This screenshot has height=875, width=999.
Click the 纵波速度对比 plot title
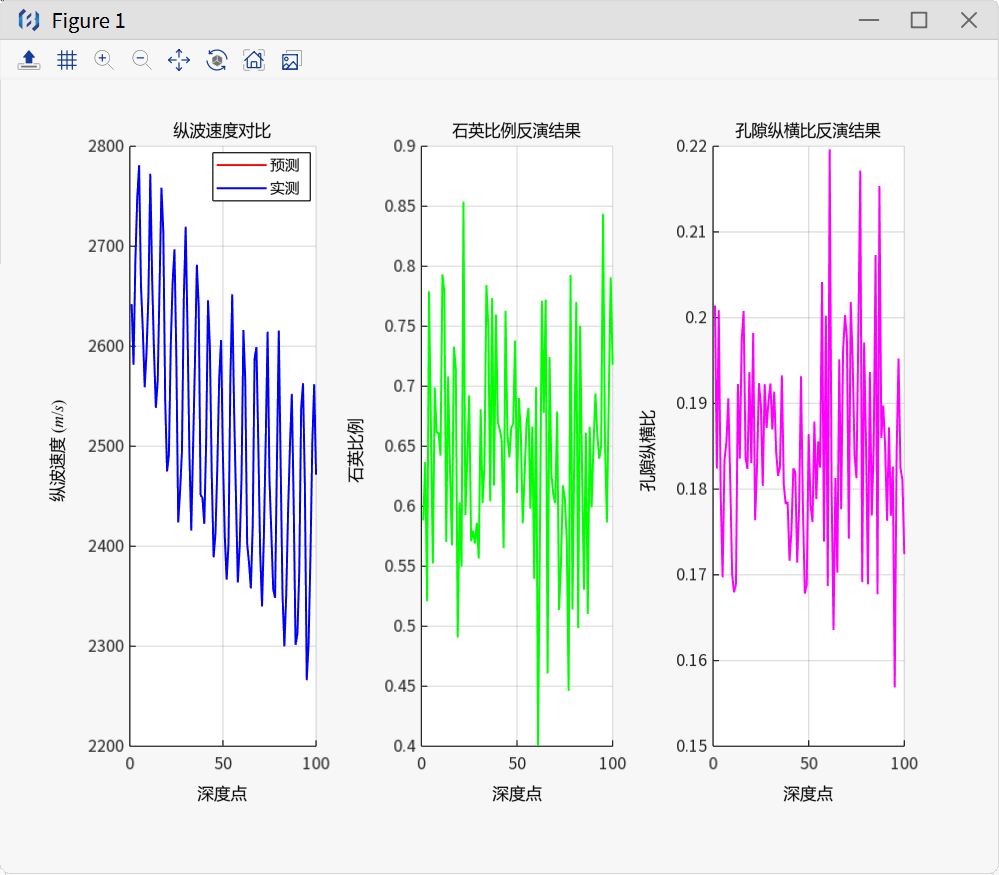pyautogui.click(x=222, y=131)
